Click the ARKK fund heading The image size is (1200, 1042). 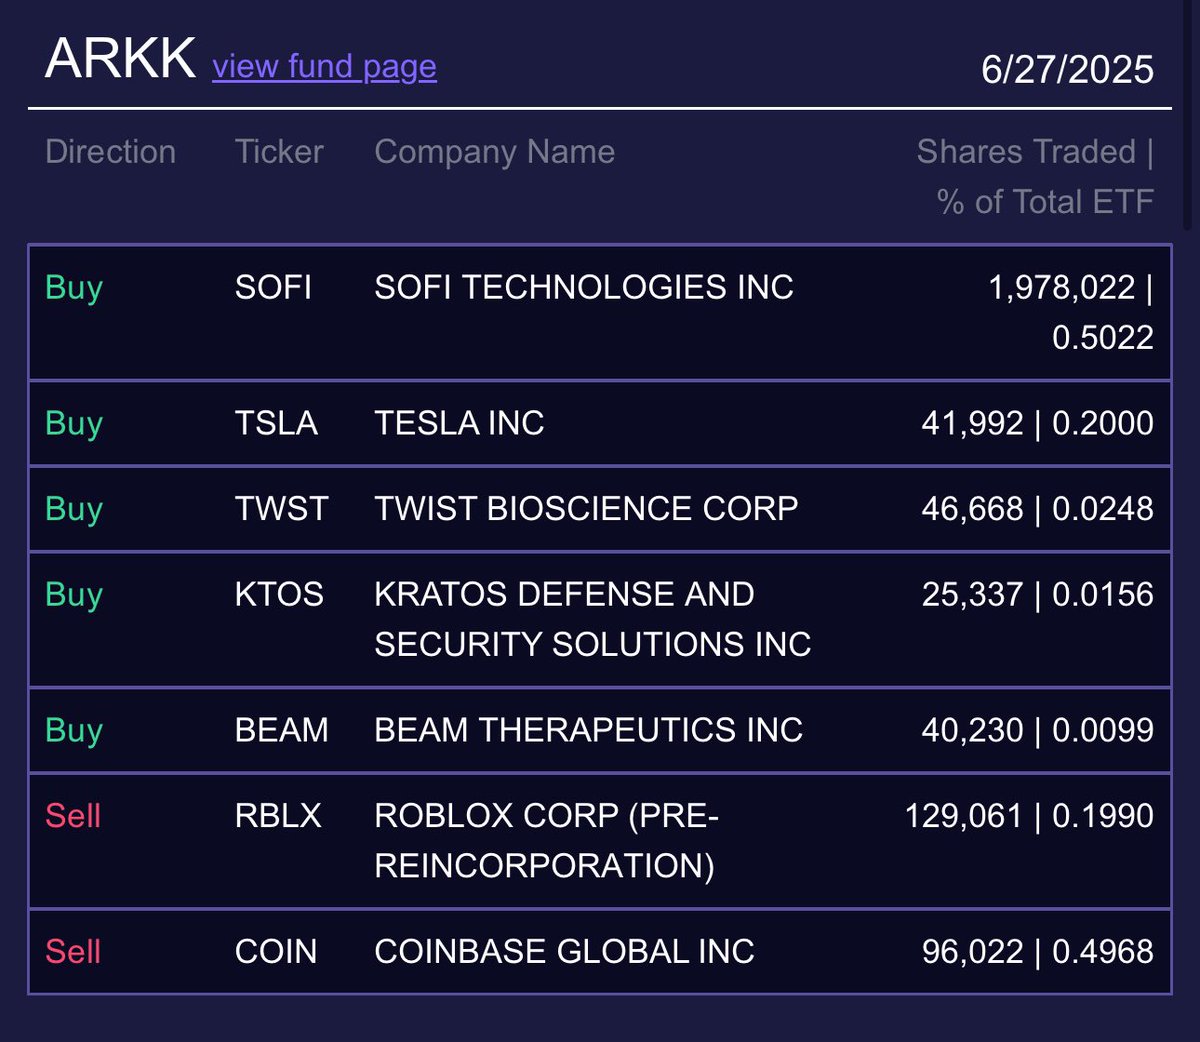click(x=120, y=58)
